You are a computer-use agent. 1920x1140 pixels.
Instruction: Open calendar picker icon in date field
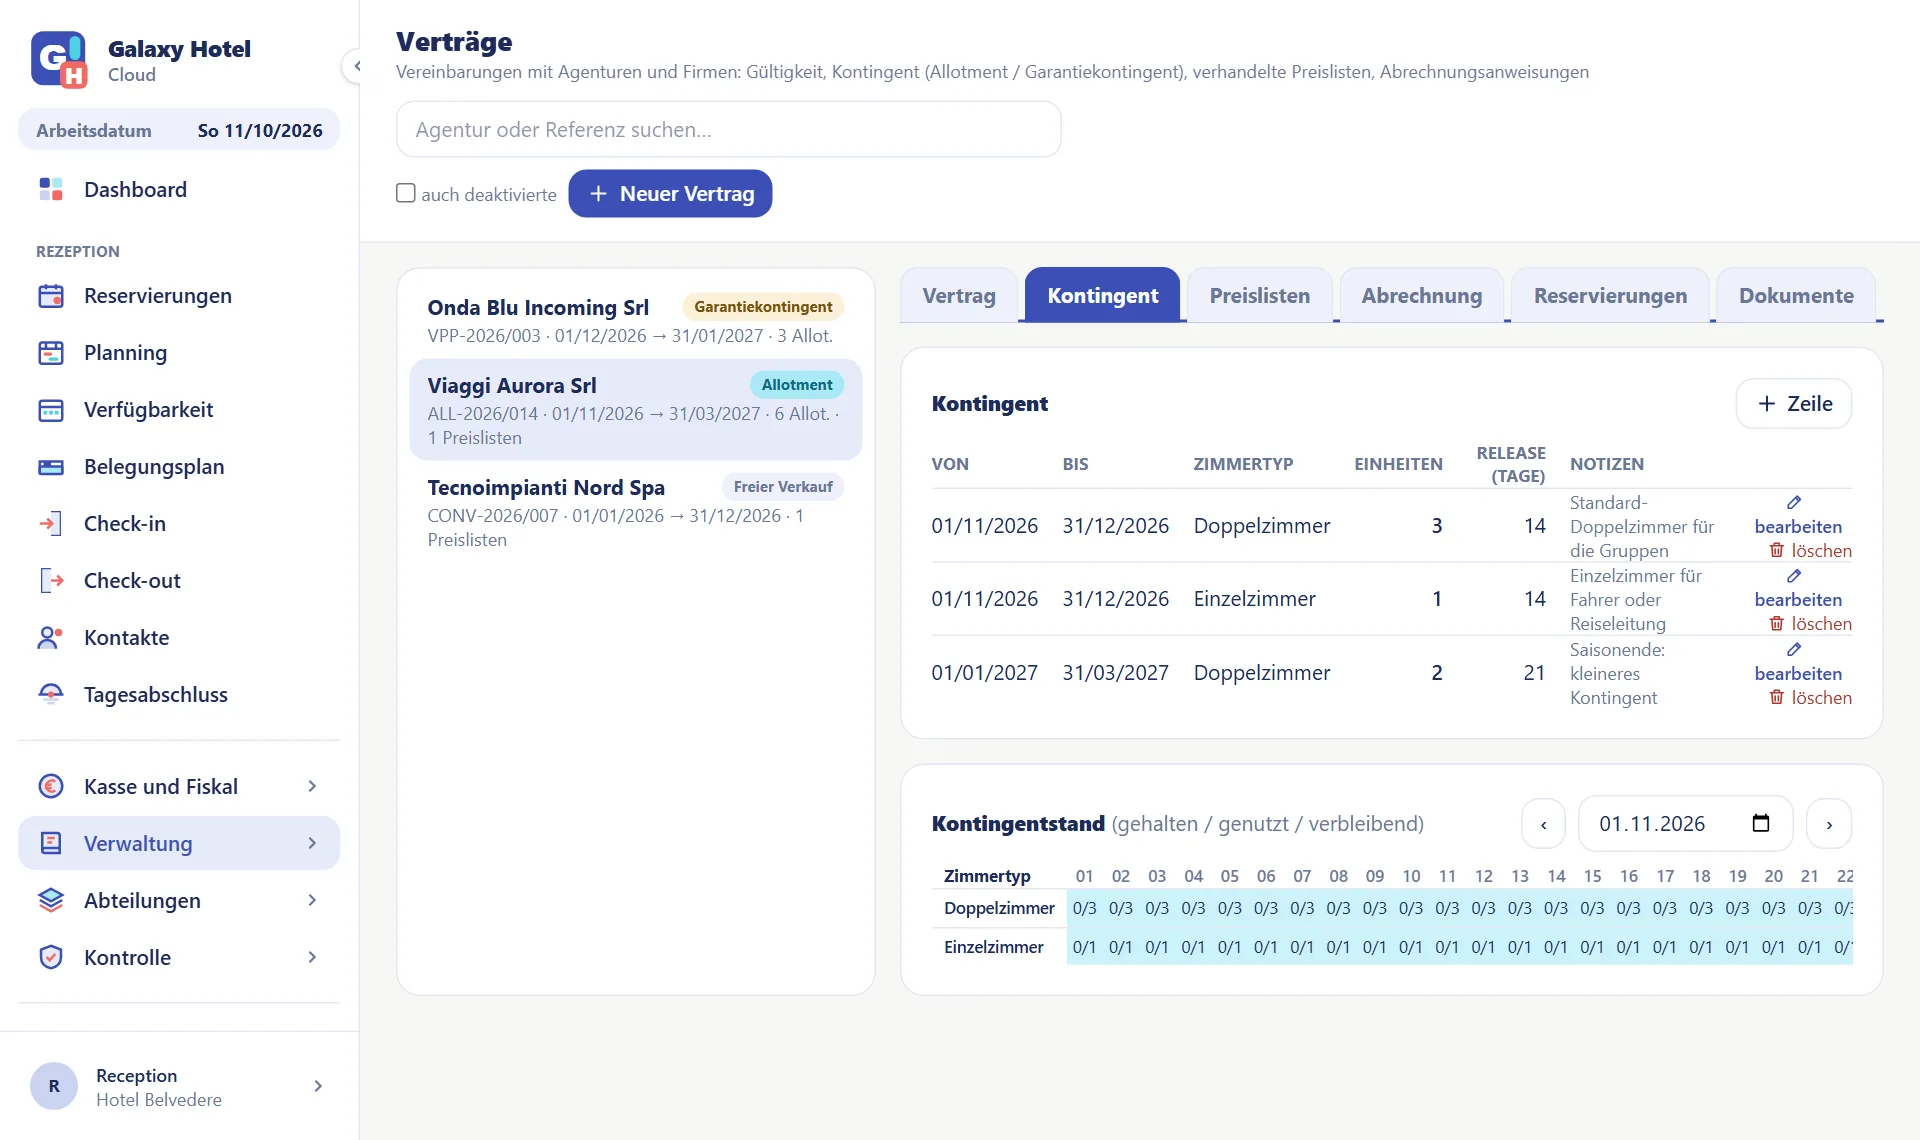tap(1761, 823)
